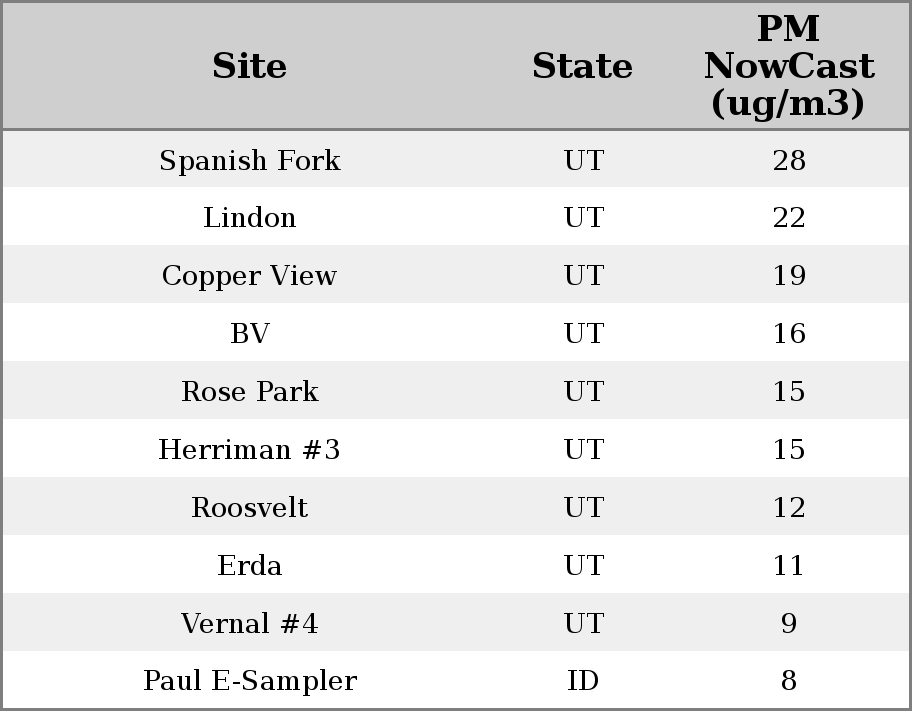Image resolution: width=912 pixels, height=711 pixels.
Task: Select Copper View's PM value 19
Action: coord(788,276)
